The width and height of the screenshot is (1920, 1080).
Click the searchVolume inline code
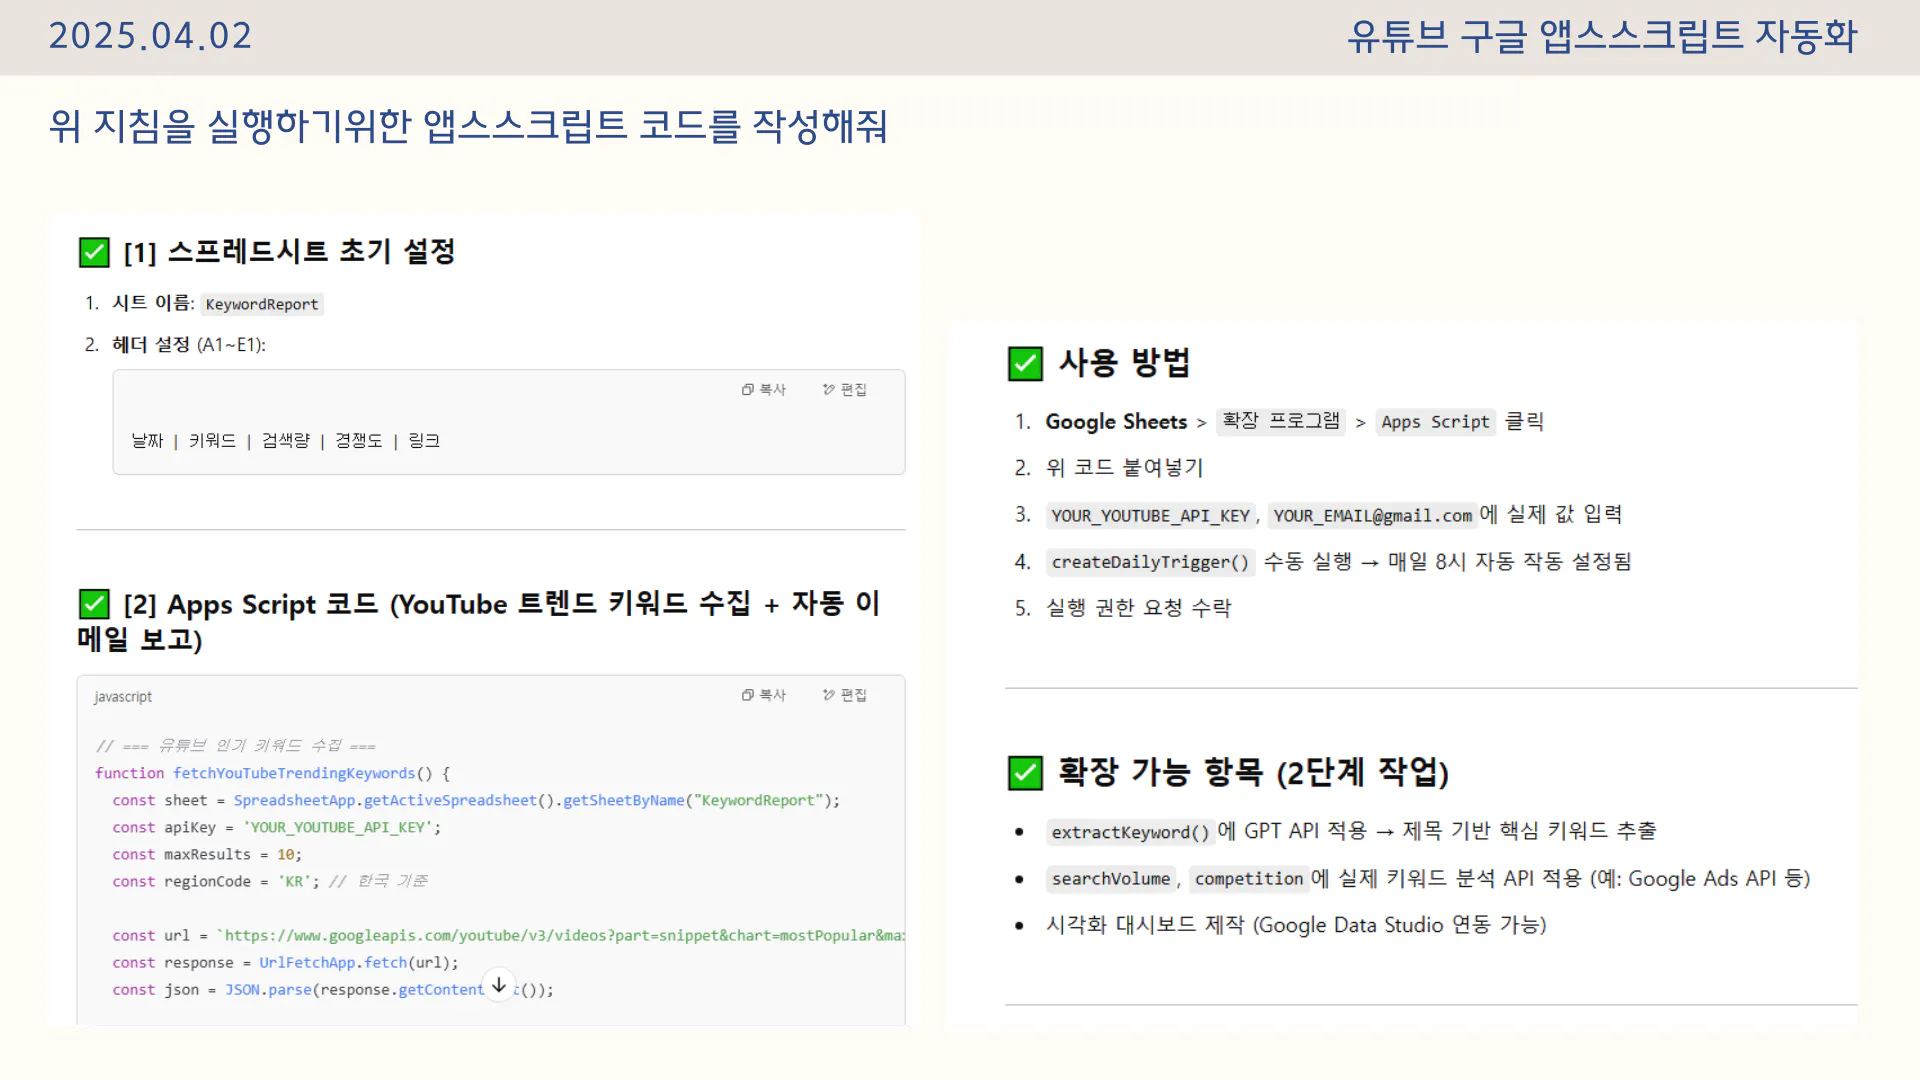[1110, 879]
